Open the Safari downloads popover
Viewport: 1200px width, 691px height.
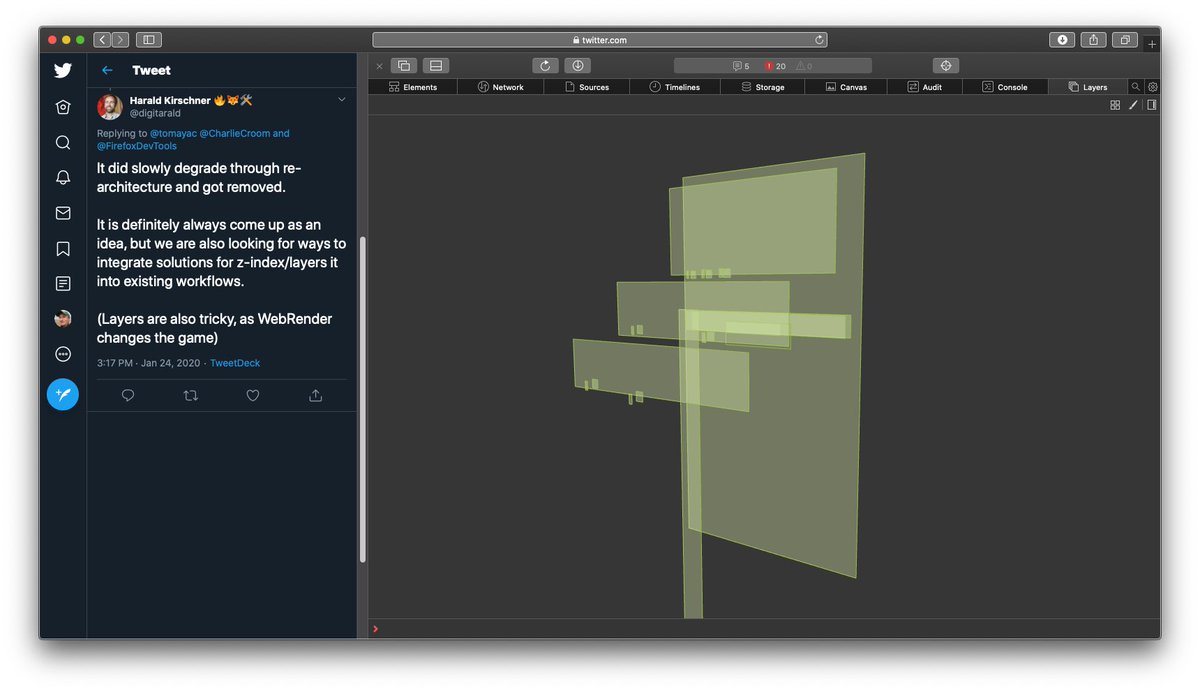coord(1061,39)
